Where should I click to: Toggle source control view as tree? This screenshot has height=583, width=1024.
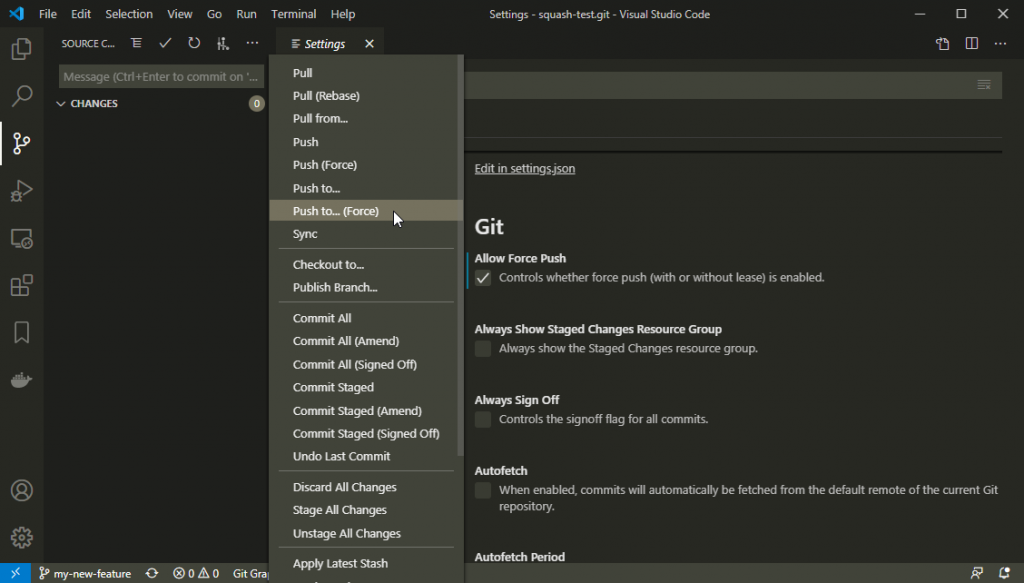click(x=136, y=43)
